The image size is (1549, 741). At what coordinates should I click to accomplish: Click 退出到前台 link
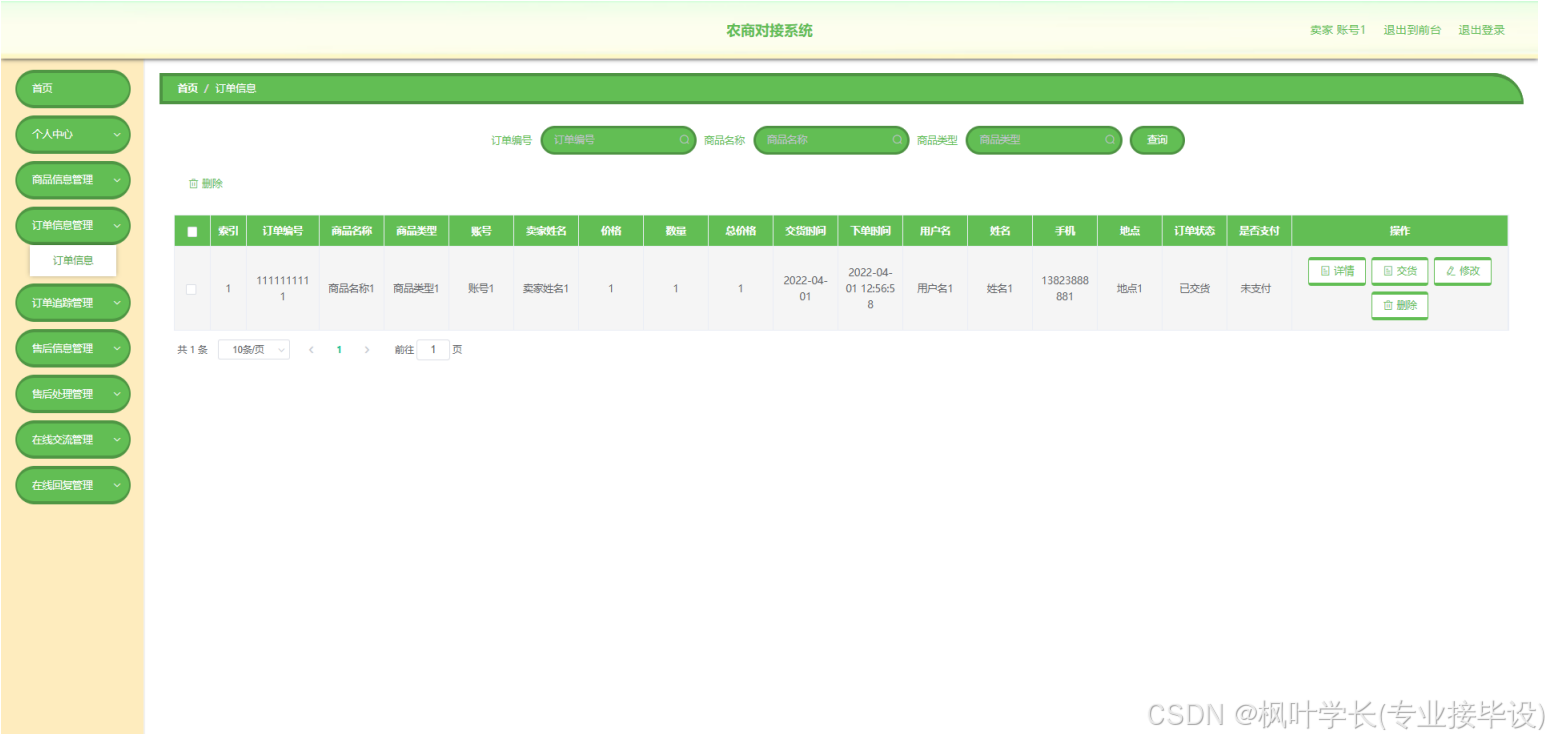(1412, 30)
